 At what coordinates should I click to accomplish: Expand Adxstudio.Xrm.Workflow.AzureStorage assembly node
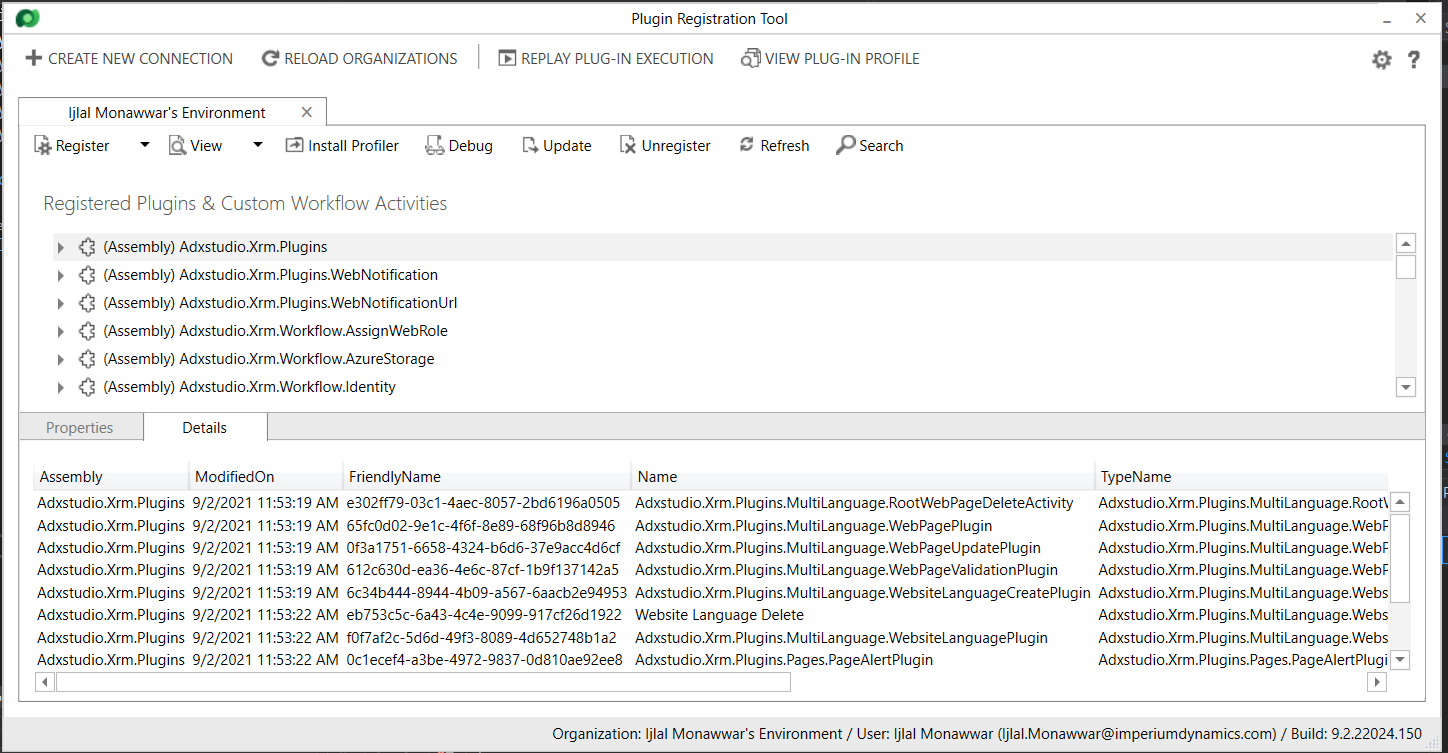tap(60, 359)
